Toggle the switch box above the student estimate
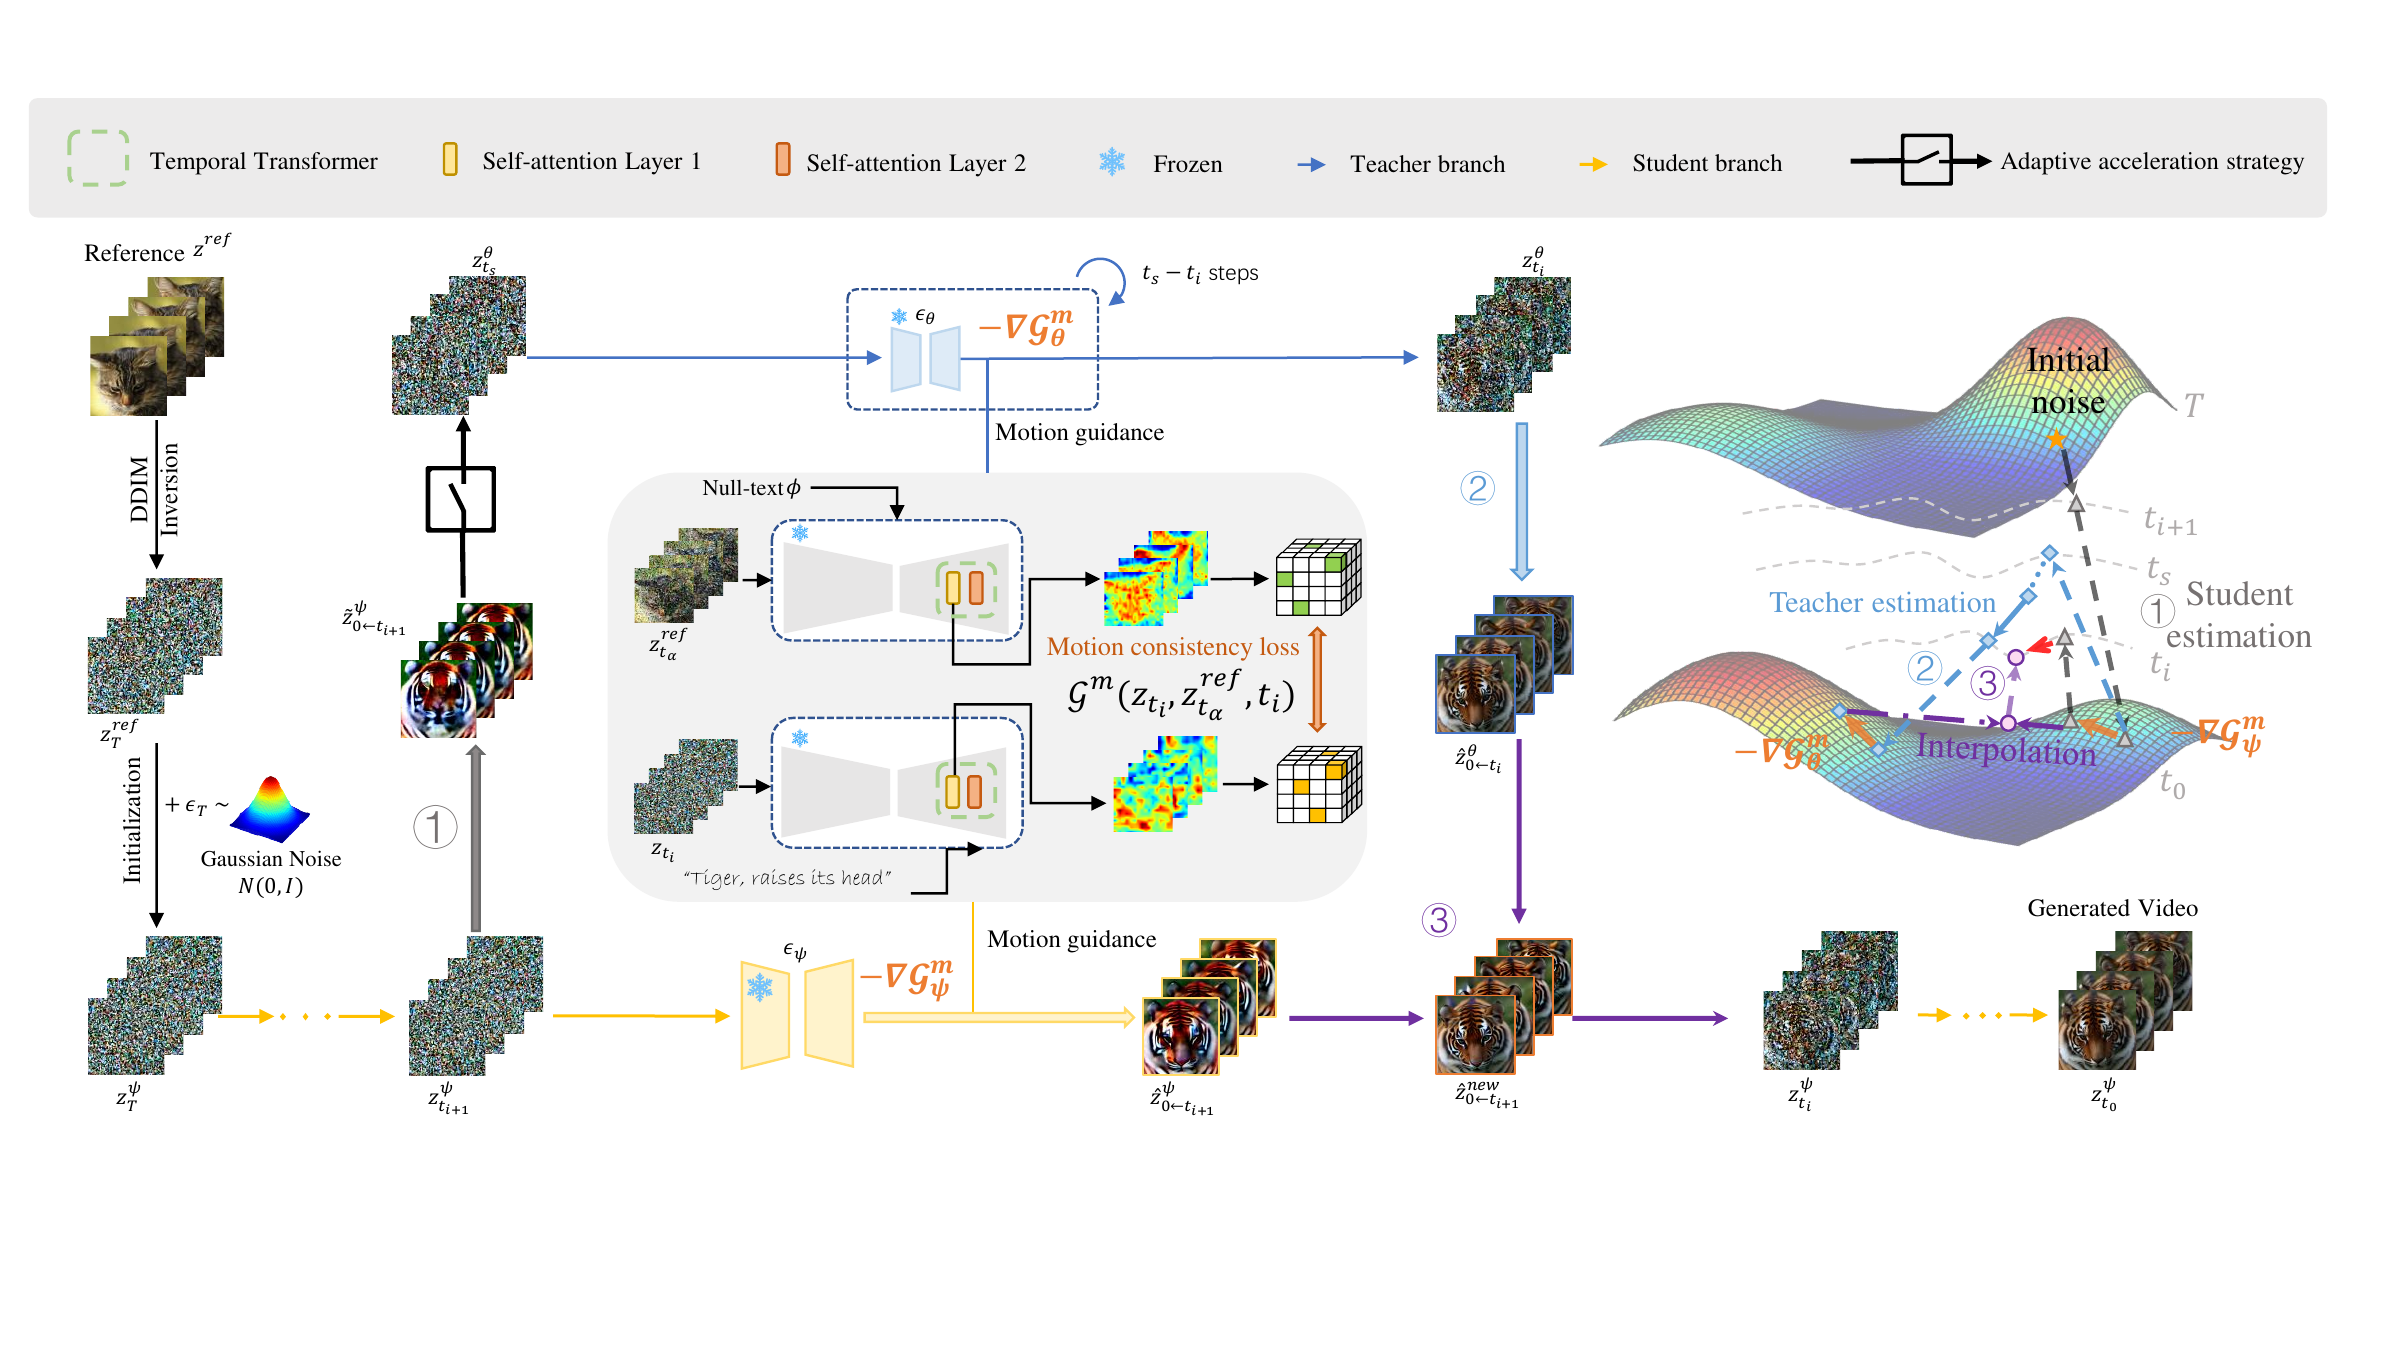Image resolution: width=2400 pixels, height=1350 pixels. [x=461, y=499]
